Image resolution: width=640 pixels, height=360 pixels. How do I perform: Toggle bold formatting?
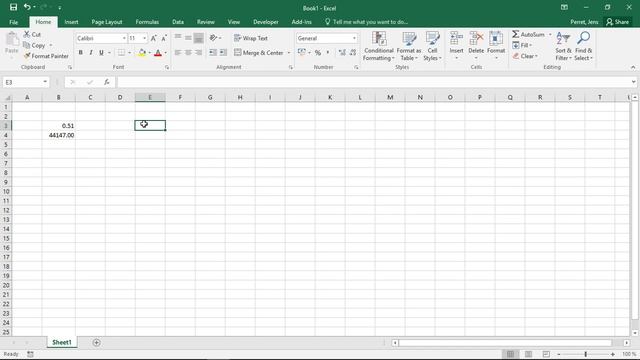click(x=80, y=53)
